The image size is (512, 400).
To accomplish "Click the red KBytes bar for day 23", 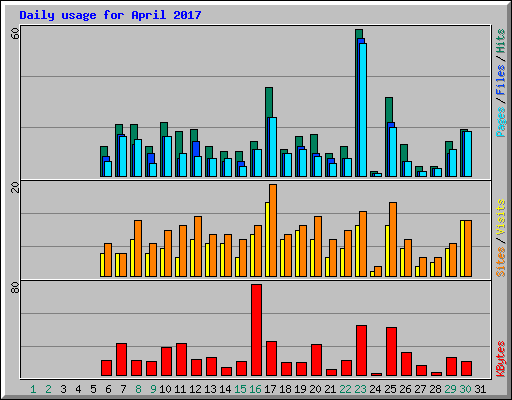I will point(361,351).
